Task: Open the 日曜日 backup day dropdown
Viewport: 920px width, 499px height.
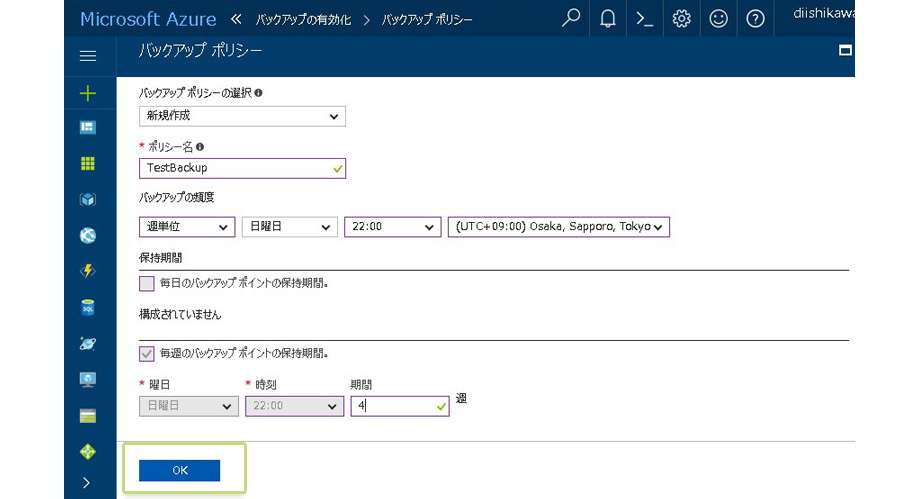Action: 289,227
